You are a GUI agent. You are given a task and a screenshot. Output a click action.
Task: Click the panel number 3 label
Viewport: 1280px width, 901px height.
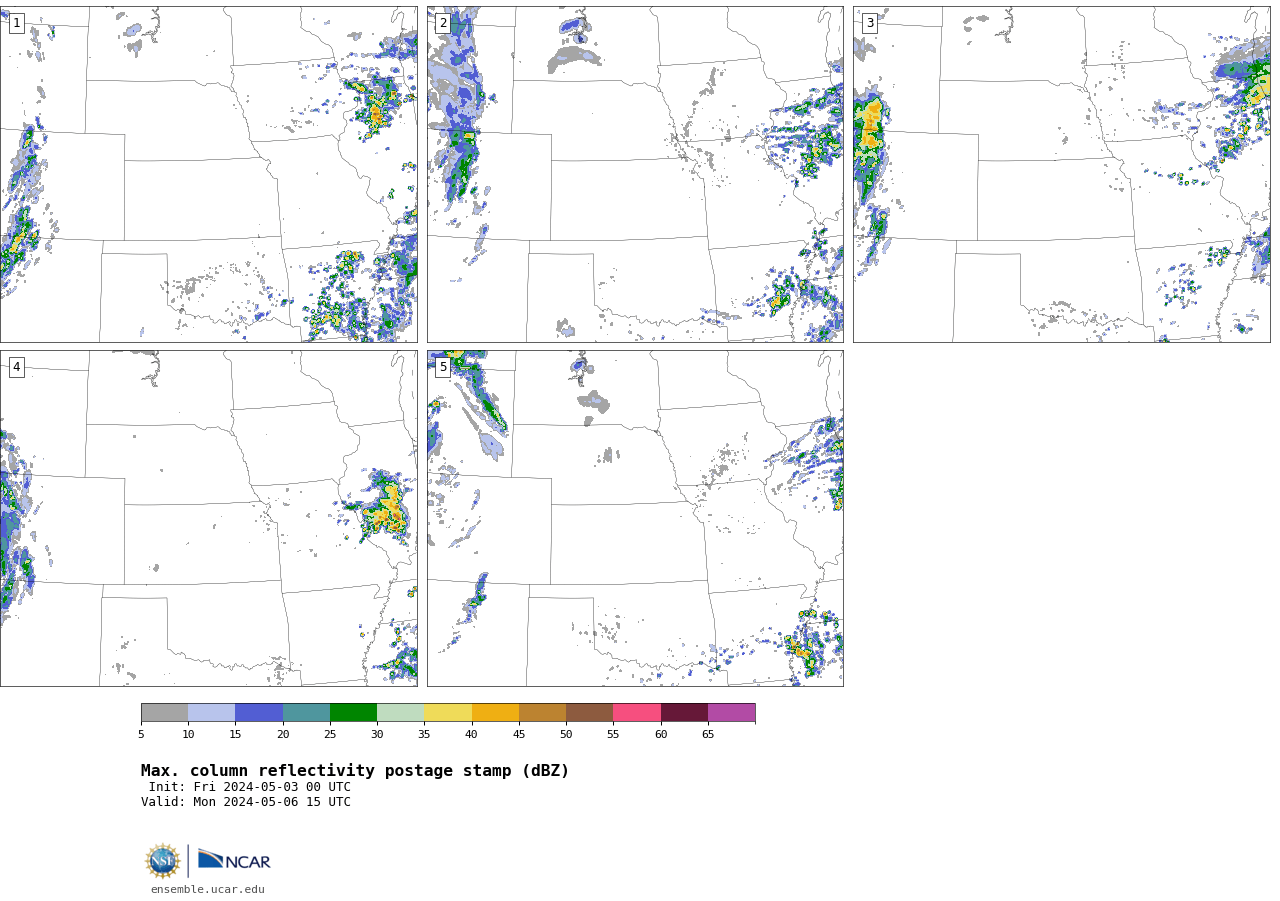click(869, 23)
